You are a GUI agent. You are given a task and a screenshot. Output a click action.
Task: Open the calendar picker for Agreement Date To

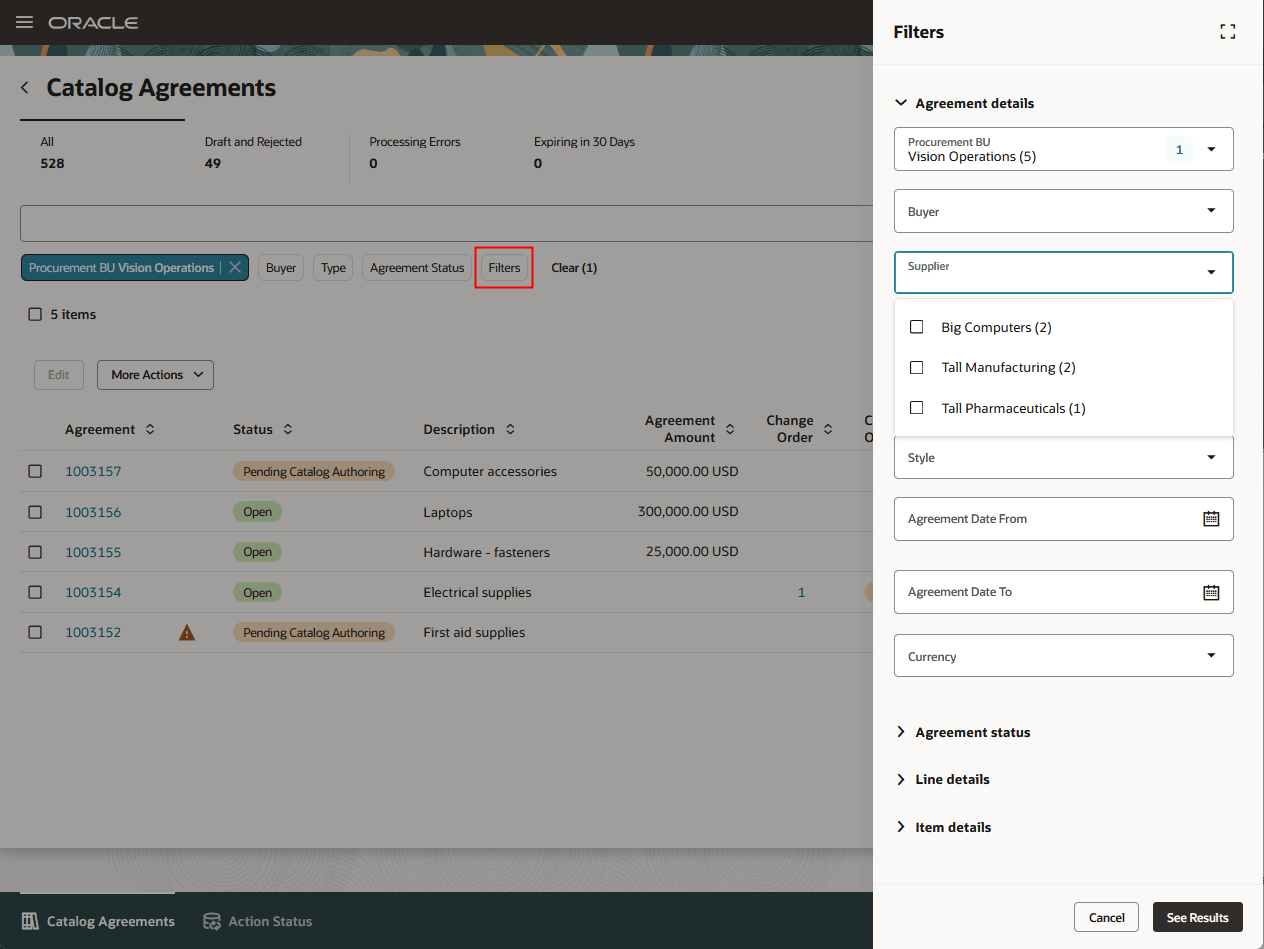[x=1211, y=591]
